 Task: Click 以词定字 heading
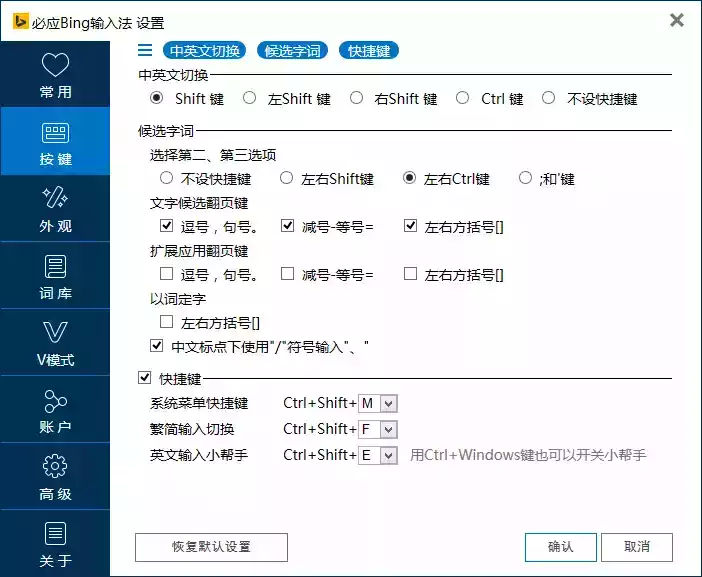click(178, 299)
